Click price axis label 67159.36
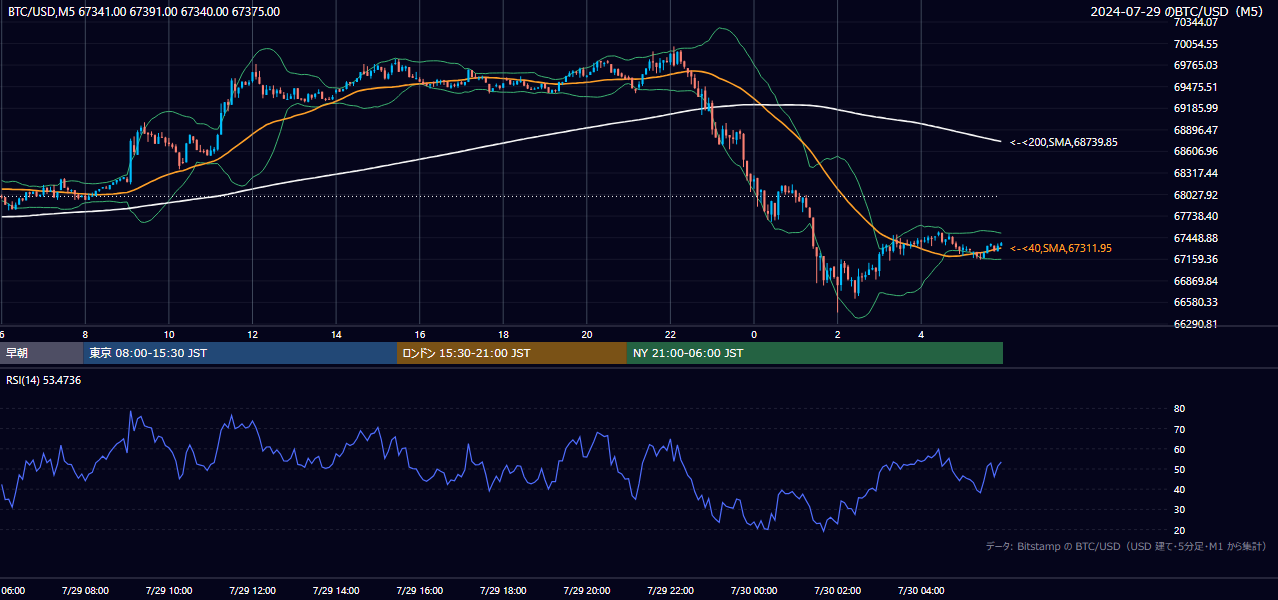The height and width of the screenshot is (600, 1278). pos(1196,259)
